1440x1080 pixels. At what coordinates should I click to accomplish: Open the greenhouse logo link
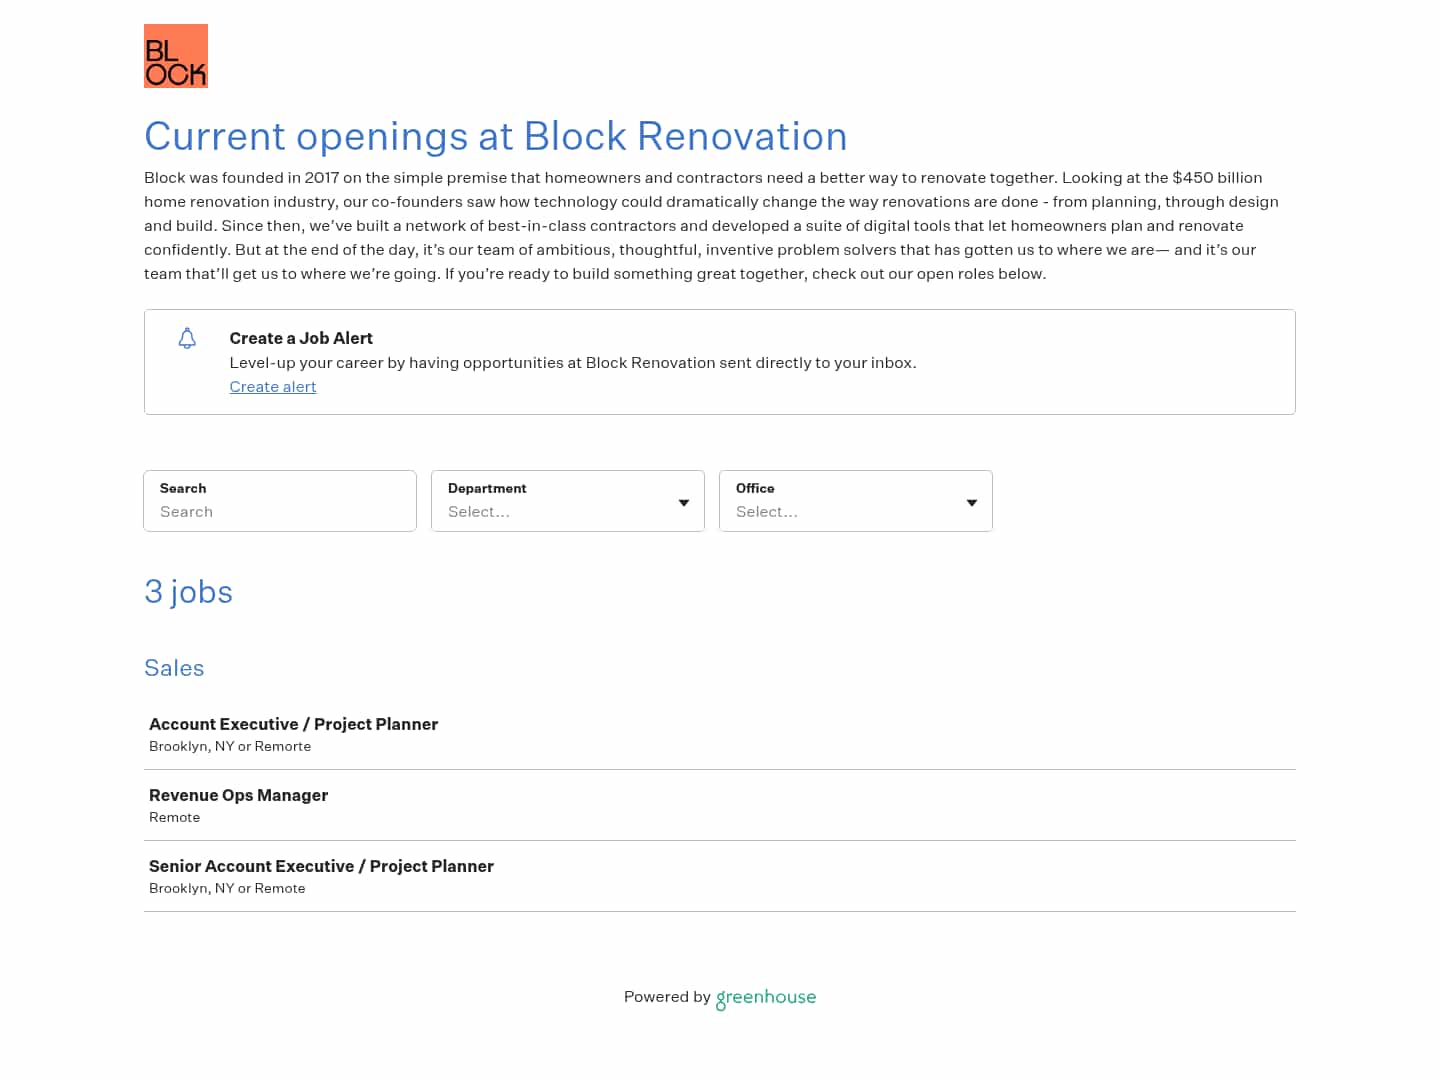click(766, 998)
